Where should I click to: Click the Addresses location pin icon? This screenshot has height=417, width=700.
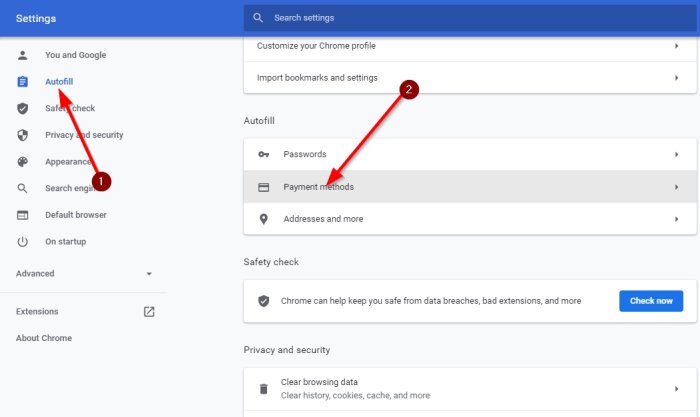(264, 219)
